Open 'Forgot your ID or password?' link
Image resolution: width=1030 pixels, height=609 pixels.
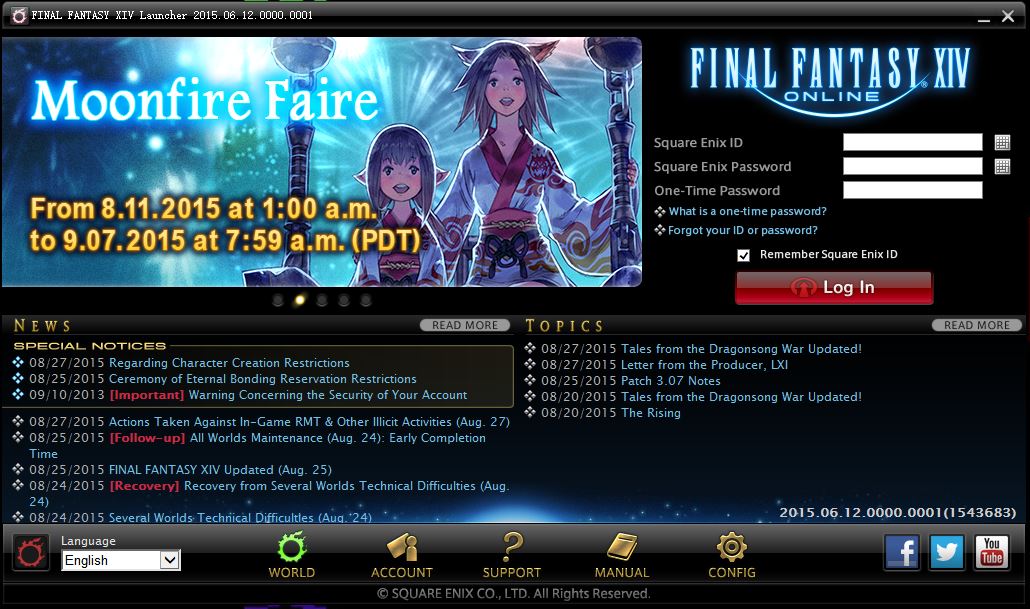tap(742, 231)
